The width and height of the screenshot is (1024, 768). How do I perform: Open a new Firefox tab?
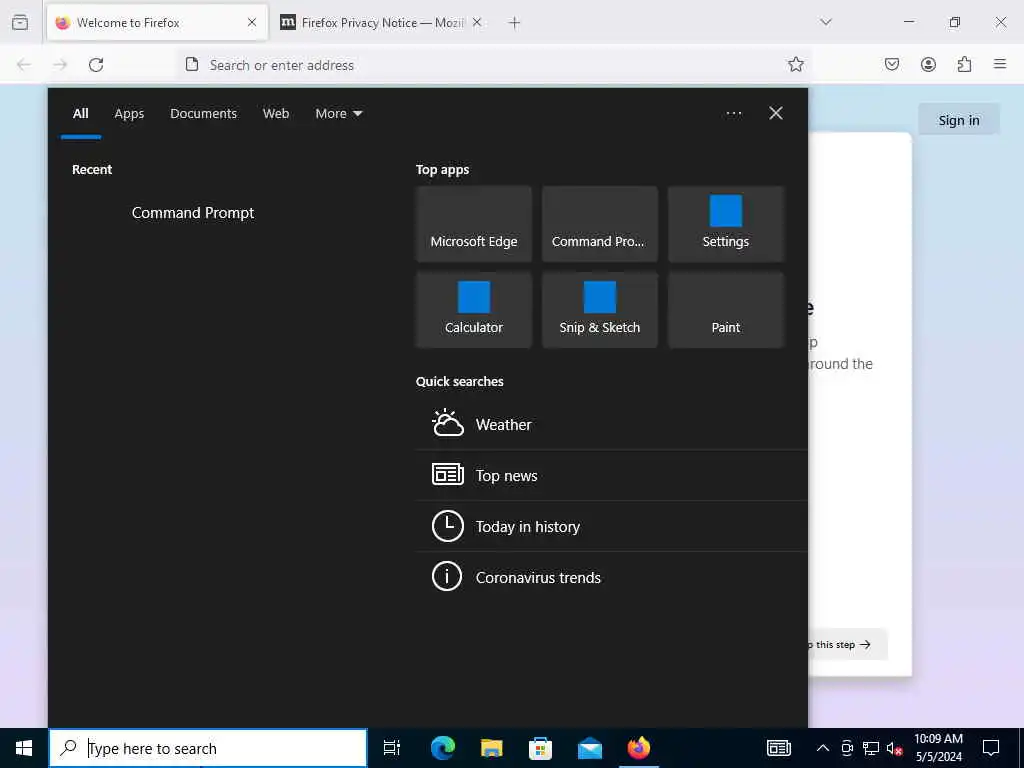[x=515, y=23]
